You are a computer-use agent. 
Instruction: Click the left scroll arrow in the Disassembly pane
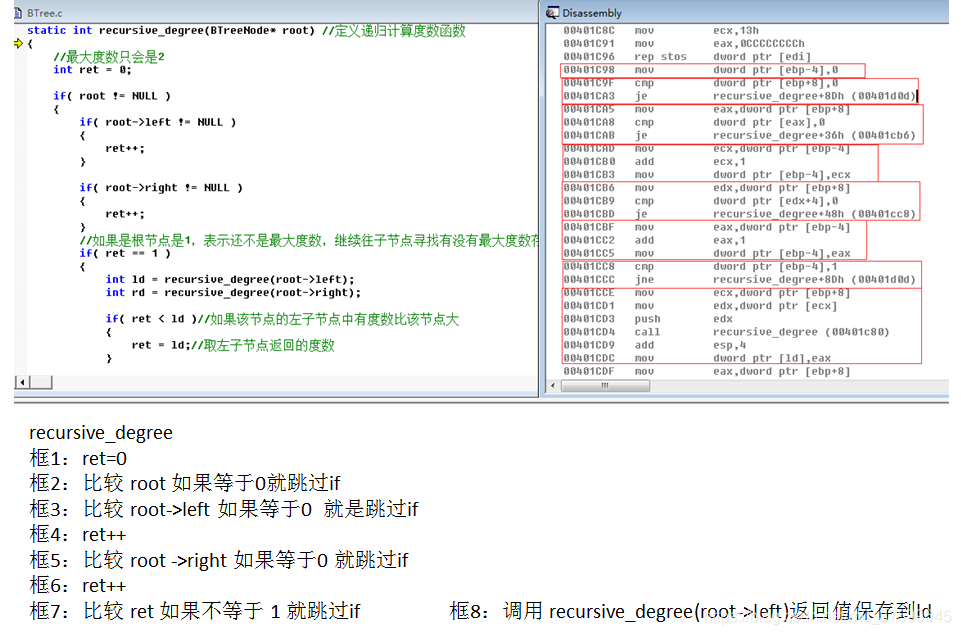coord(553,386)
